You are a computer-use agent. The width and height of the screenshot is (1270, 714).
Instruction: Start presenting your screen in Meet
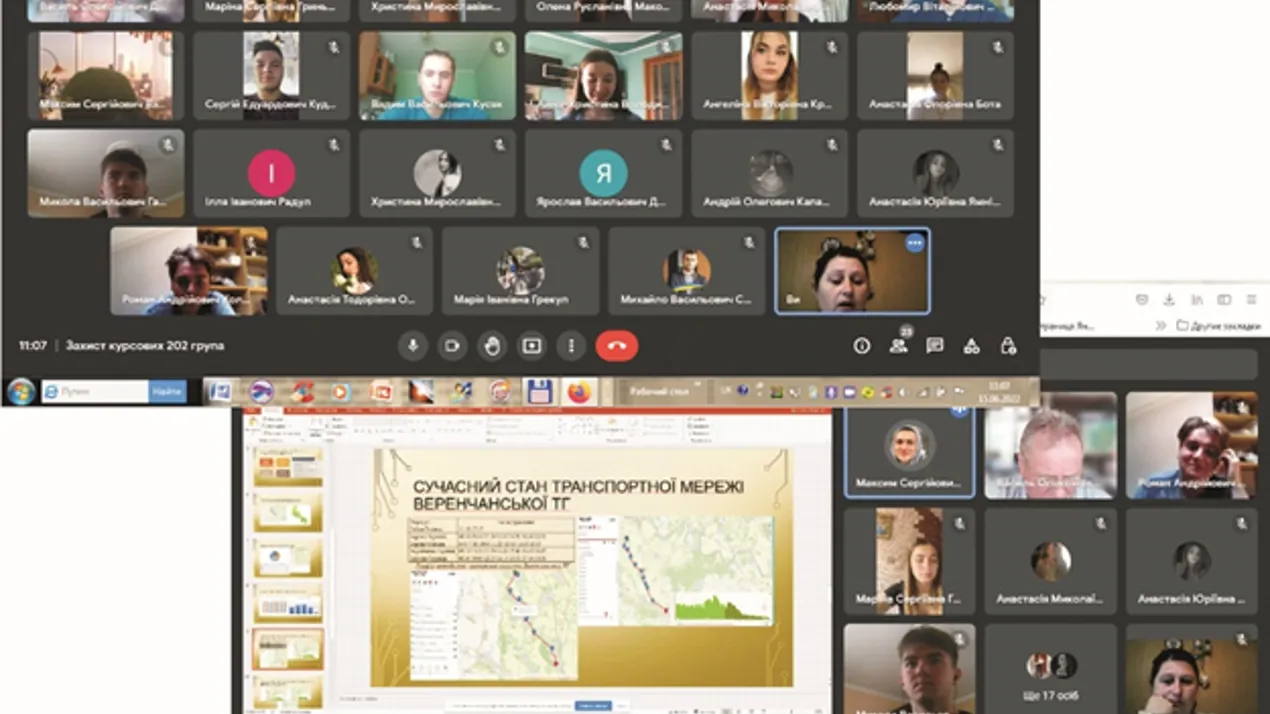532,346
